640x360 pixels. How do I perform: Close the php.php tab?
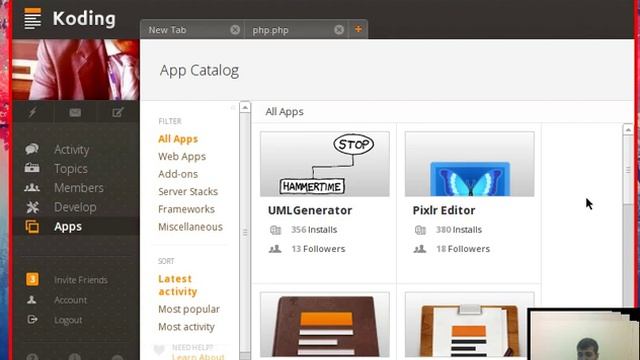(339, 29)
